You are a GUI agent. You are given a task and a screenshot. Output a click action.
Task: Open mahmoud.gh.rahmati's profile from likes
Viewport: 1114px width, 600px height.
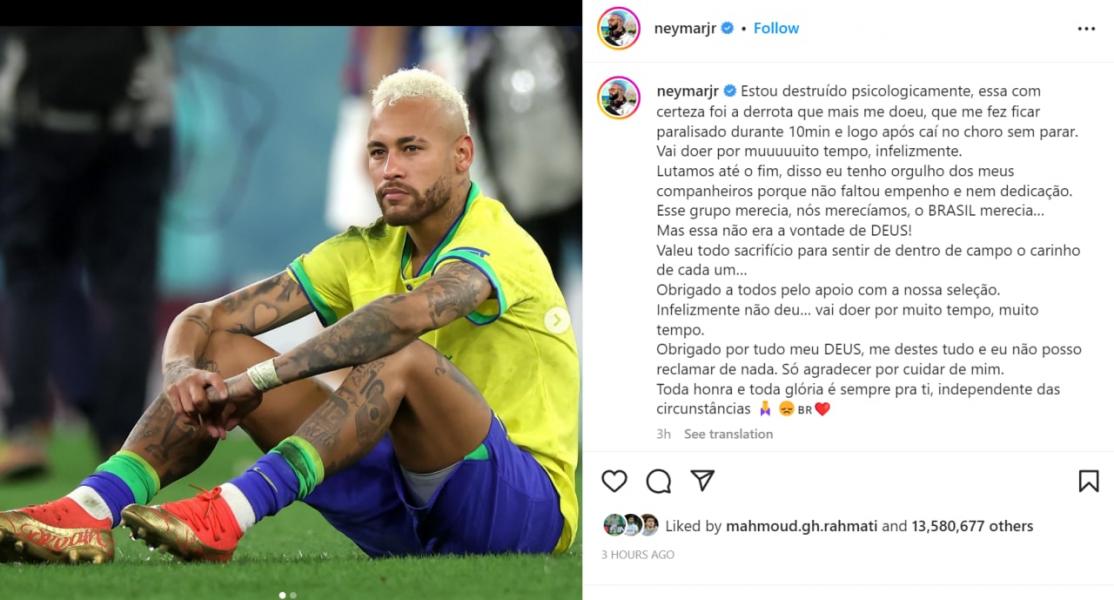click(801, 526)
